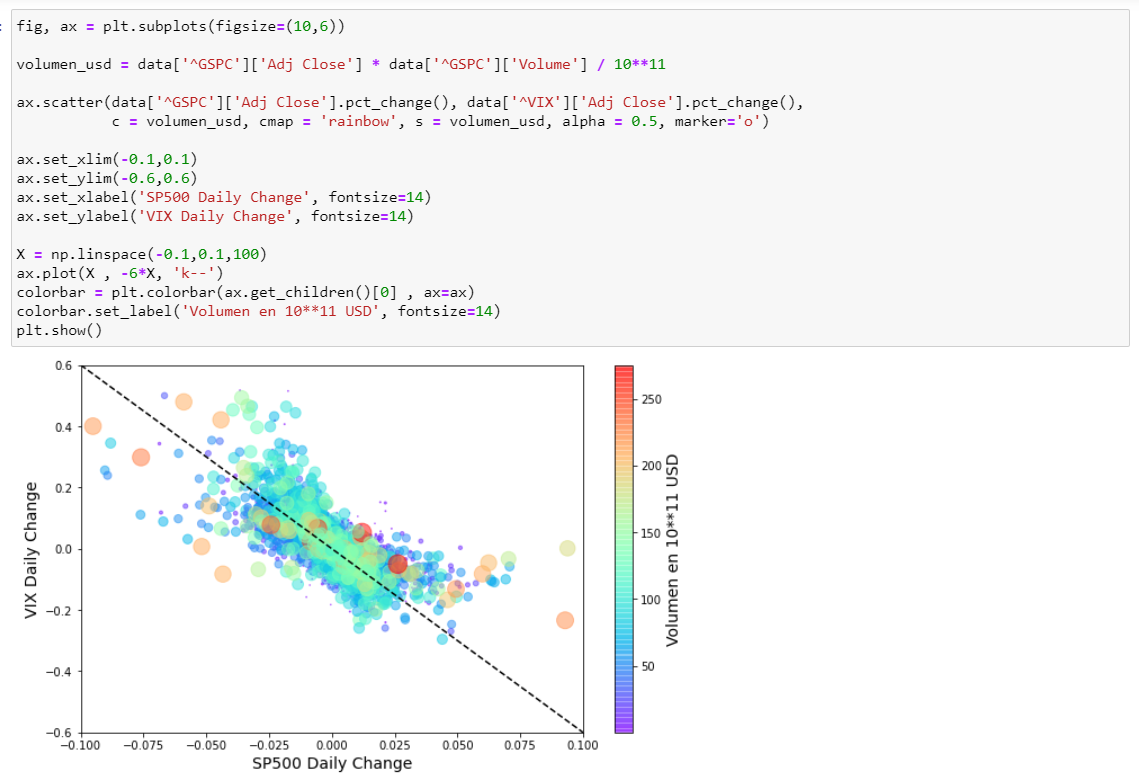Image resolution: width=1139 pixels, height=777 pixels.
Task: Select the set_xlabel 'SP500 Daily Change' code line
Action: (x=224, y=197)
